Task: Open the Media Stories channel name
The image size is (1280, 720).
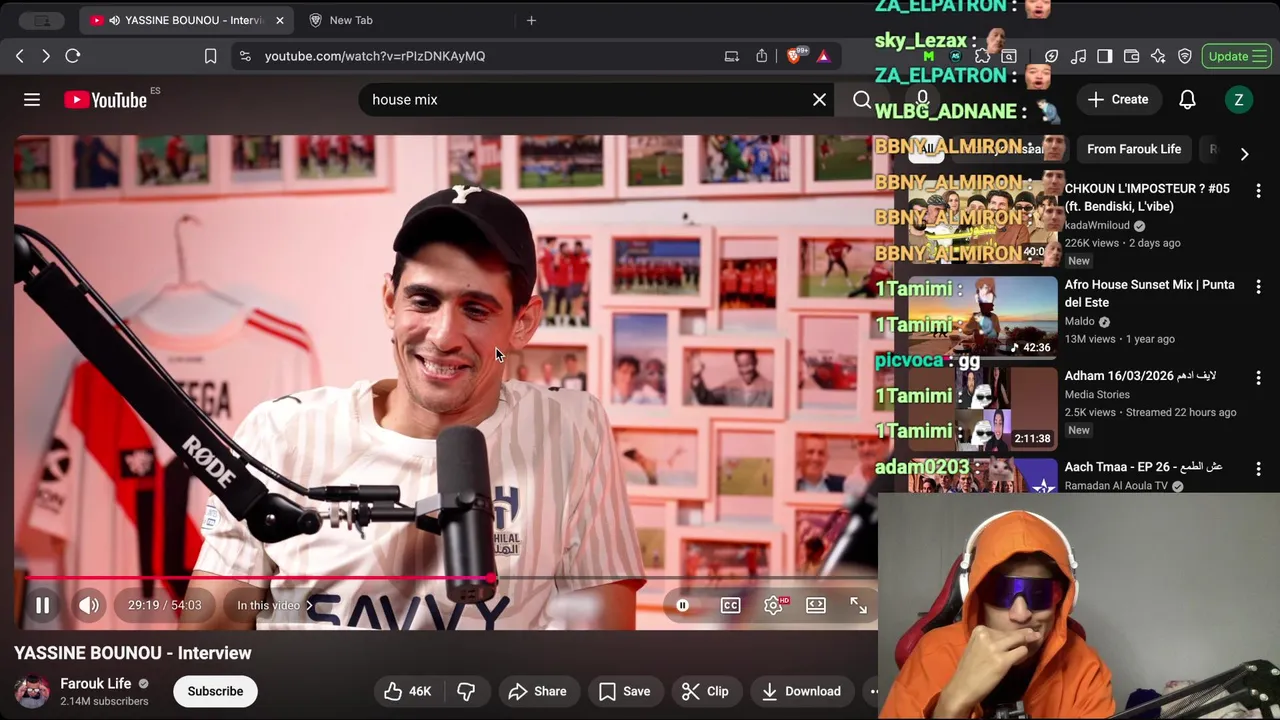Action: [1097, 394]
